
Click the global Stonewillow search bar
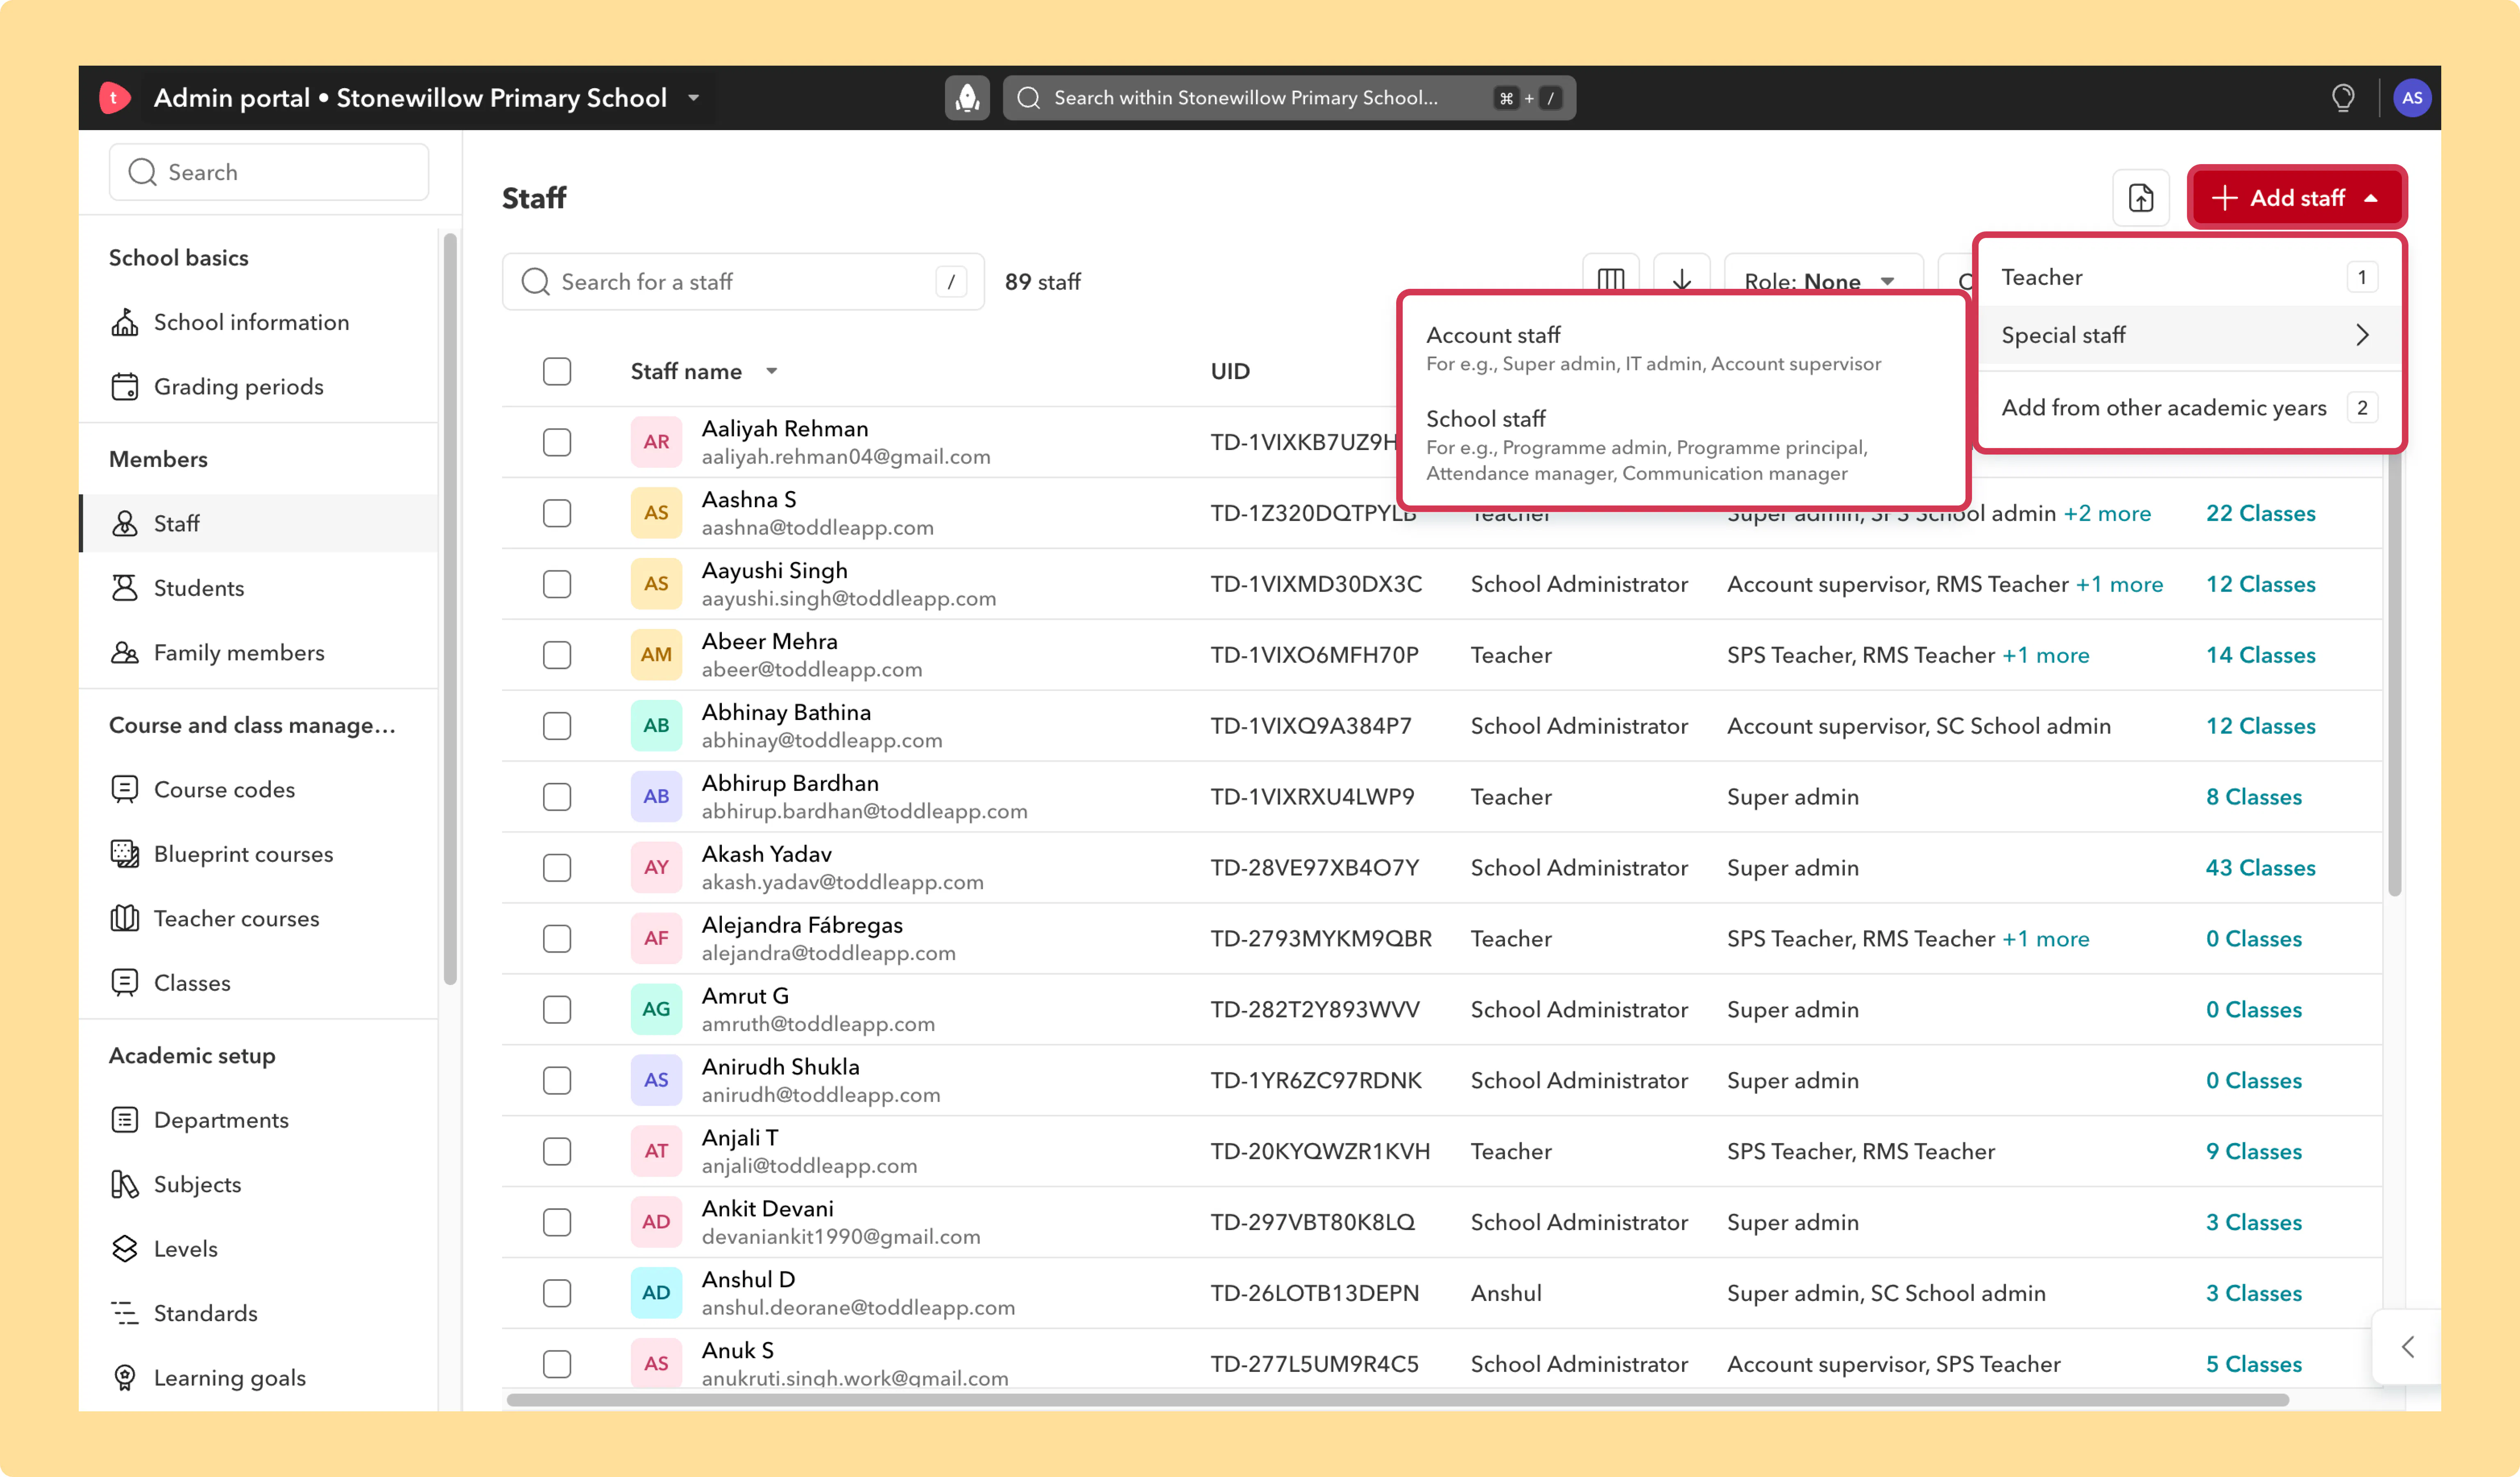1289,98
